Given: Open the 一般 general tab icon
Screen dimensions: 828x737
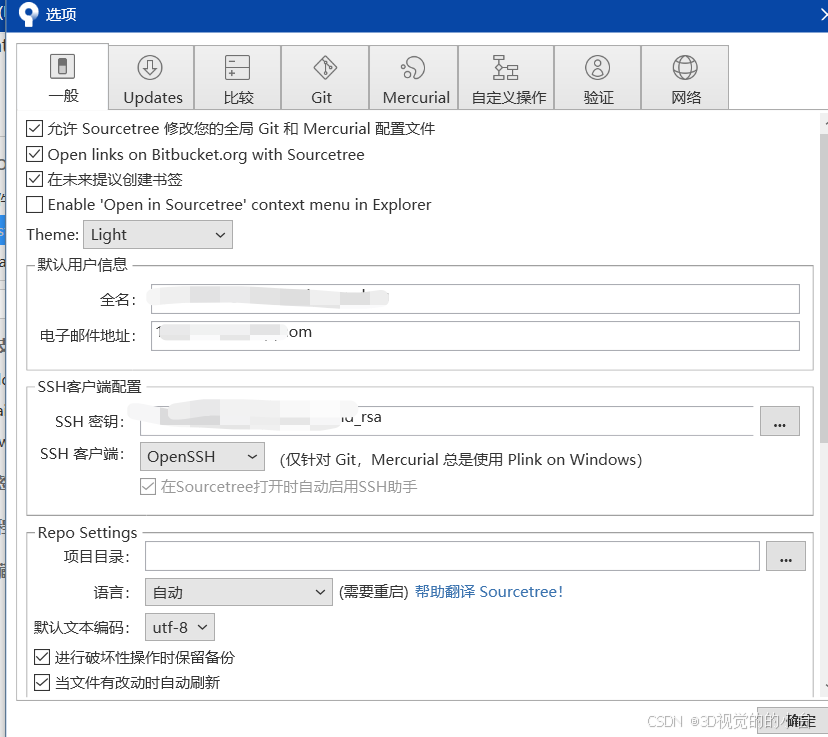Looking at the screenshot, I should (x=62, y=67).
